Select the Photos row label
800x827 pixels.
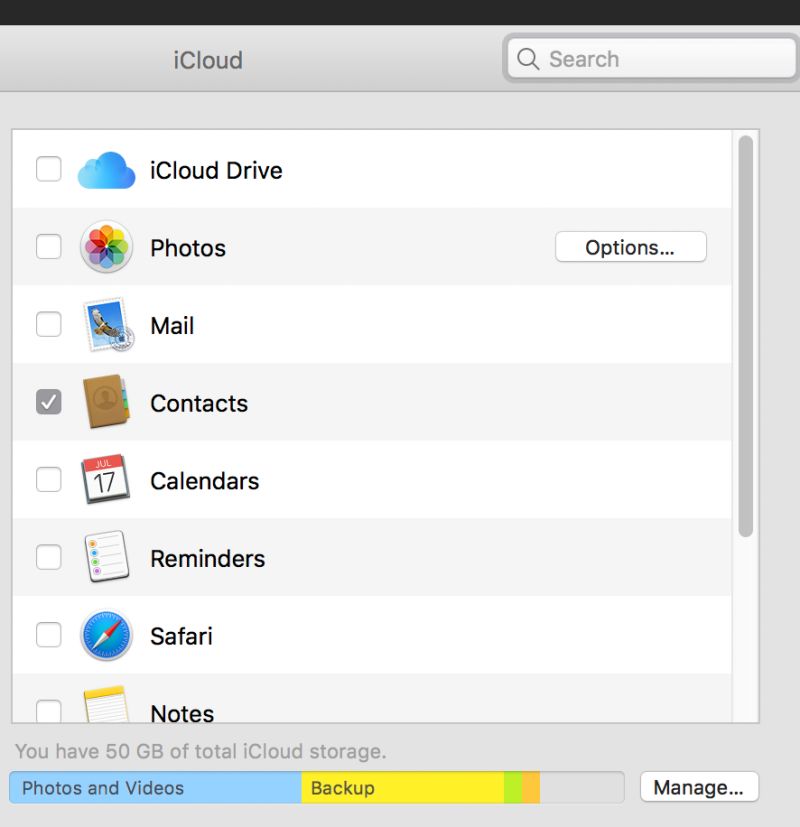pos(188,248)
